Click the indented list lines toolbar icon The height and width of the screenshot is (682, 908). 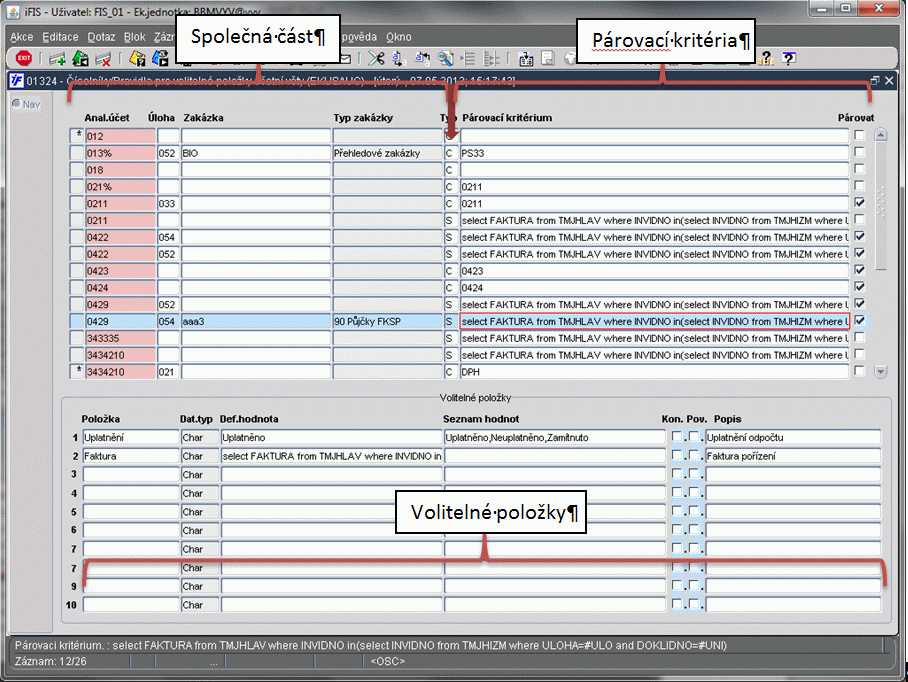tap(468, 58)
